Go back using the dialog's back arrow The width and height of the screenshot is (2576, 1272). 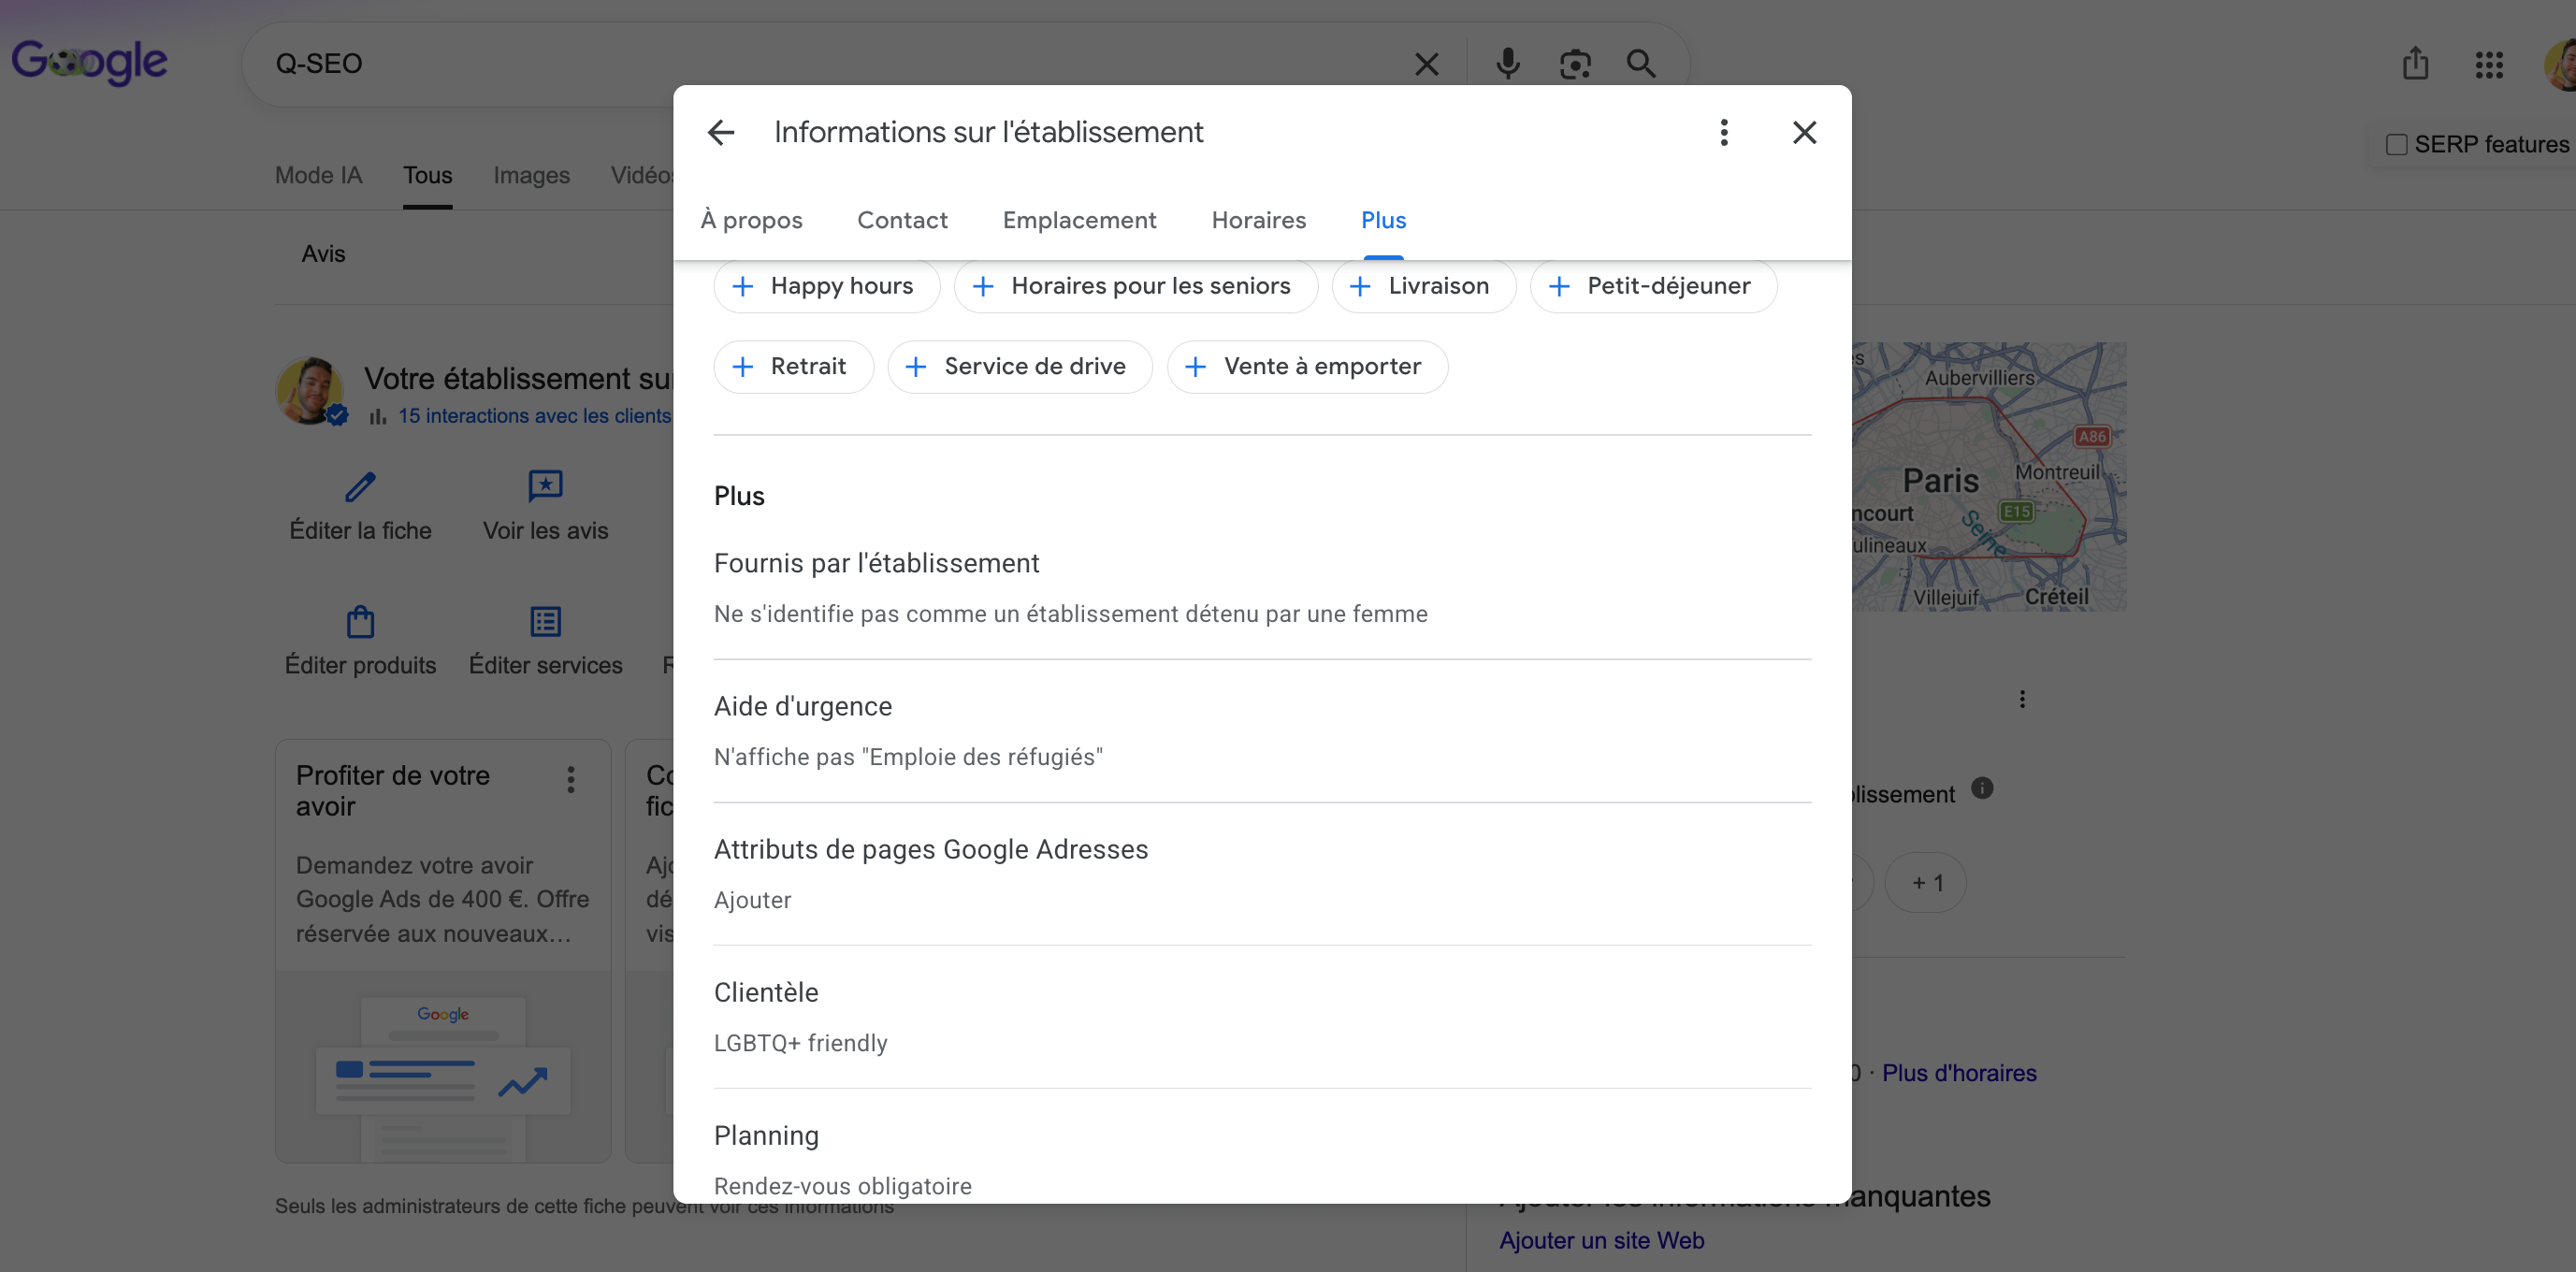[x=721, y=132]
